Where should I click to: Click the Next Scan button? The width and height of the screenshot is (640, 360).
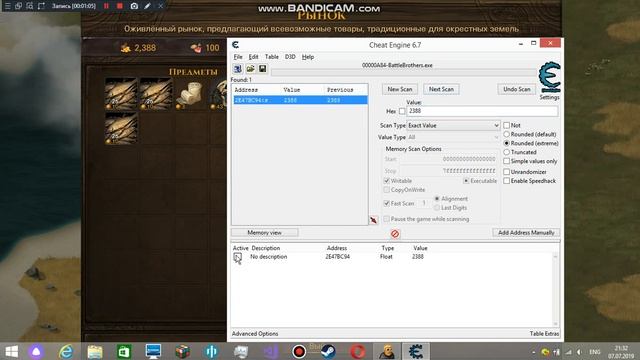pos(441,89)
